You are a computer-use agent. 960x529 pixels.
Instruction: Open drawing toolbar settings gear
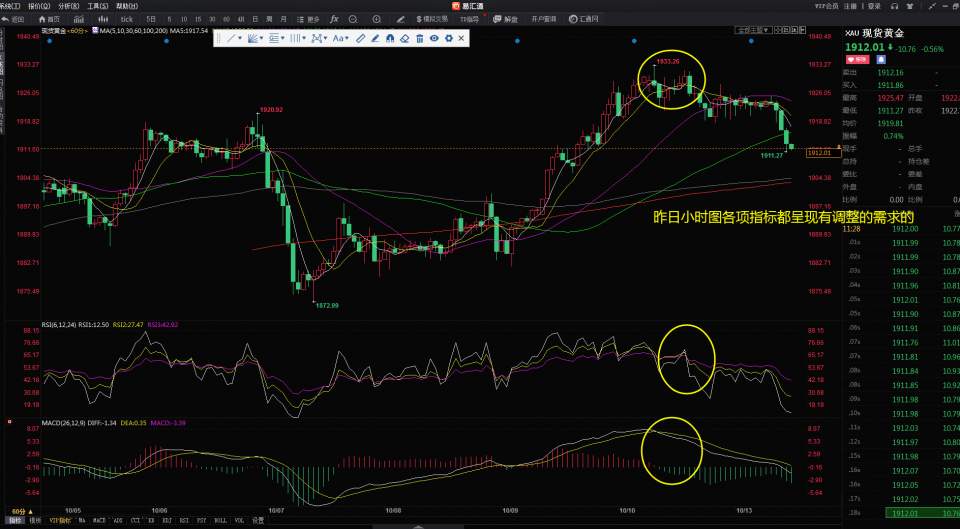[449, 38]
